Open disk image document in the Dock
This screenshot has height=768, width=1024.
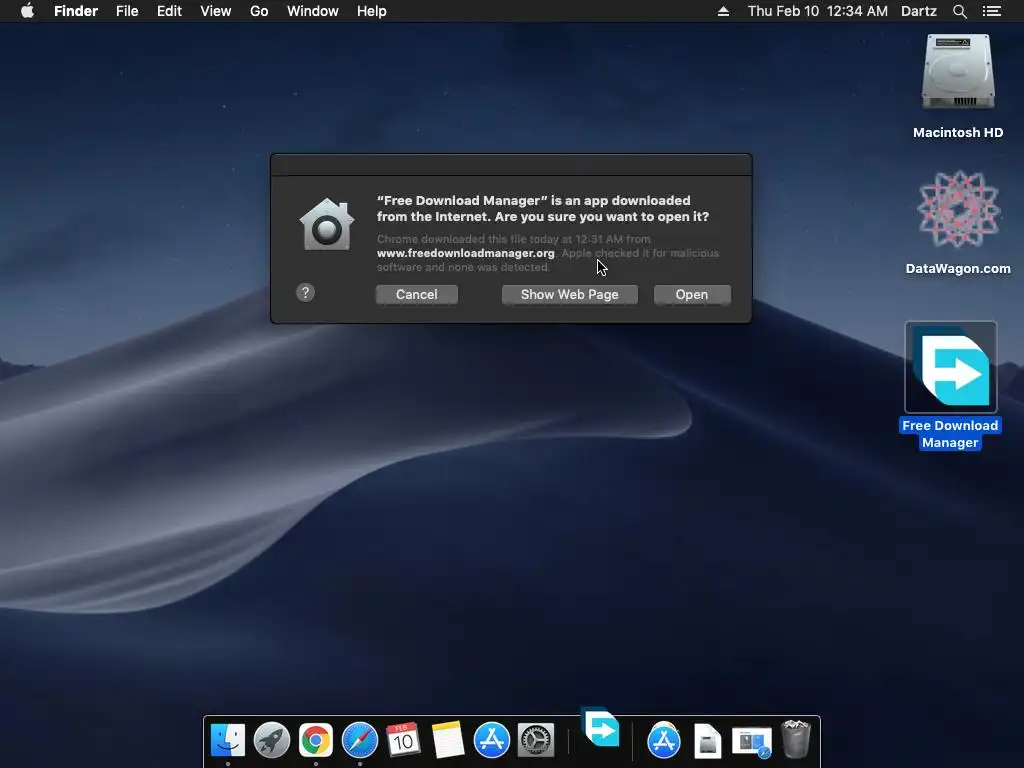[x=707, y=741]
